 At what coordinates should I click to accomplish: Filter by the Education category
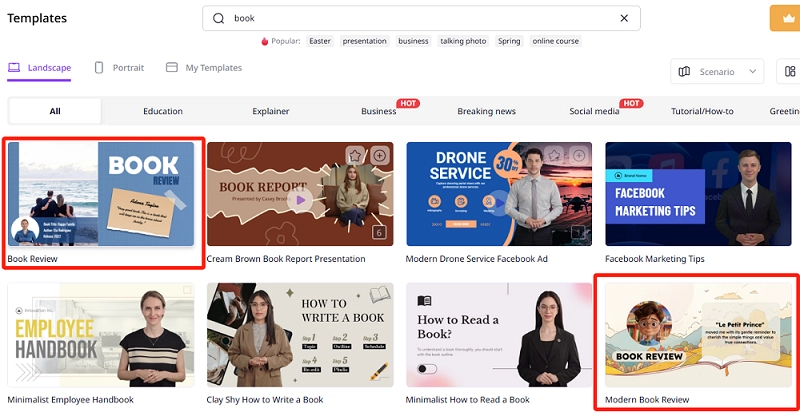(162, 111)
